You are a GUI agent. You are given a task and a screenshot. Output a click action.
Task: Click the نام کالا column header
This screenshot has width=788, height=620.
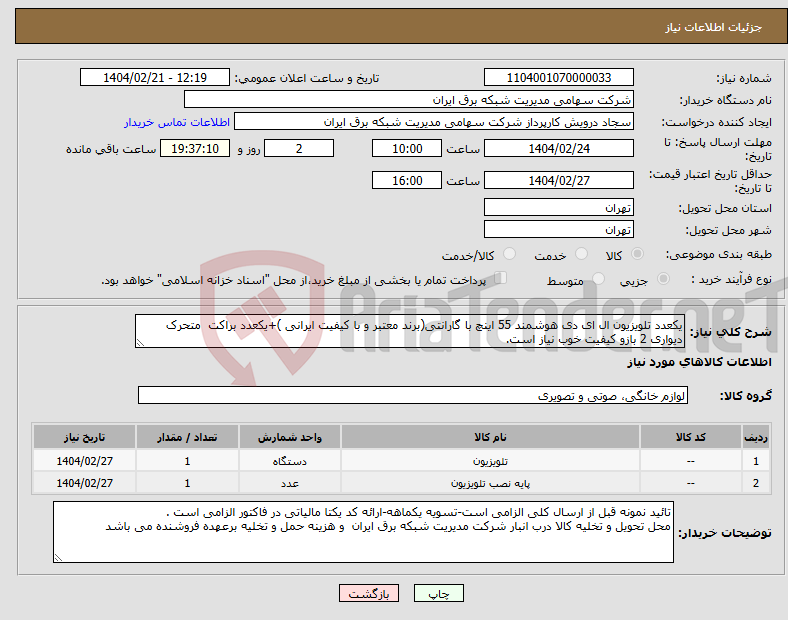click(x=490, y=437)
